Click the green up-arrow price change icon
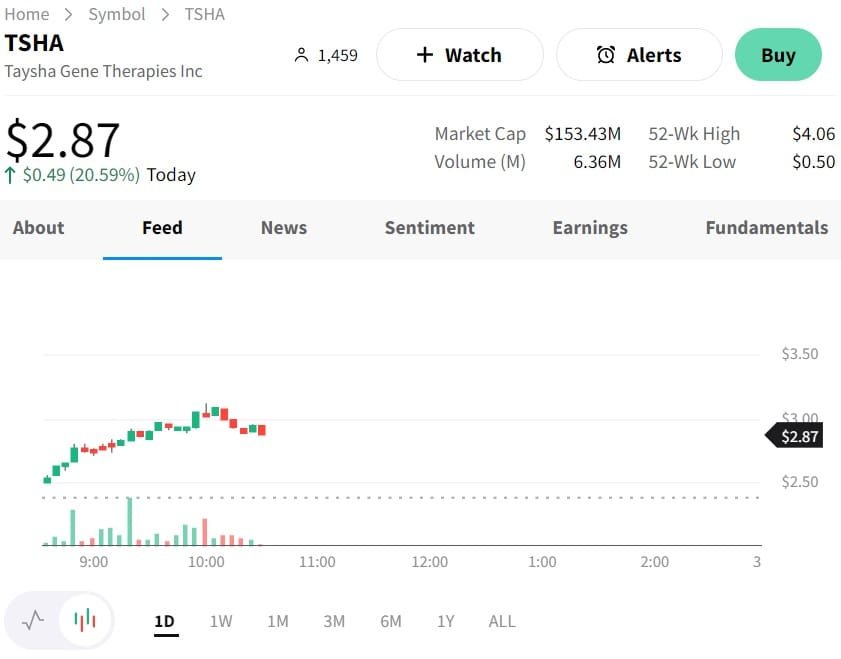Viewport: 841px width, 659px height. [10, 175]
